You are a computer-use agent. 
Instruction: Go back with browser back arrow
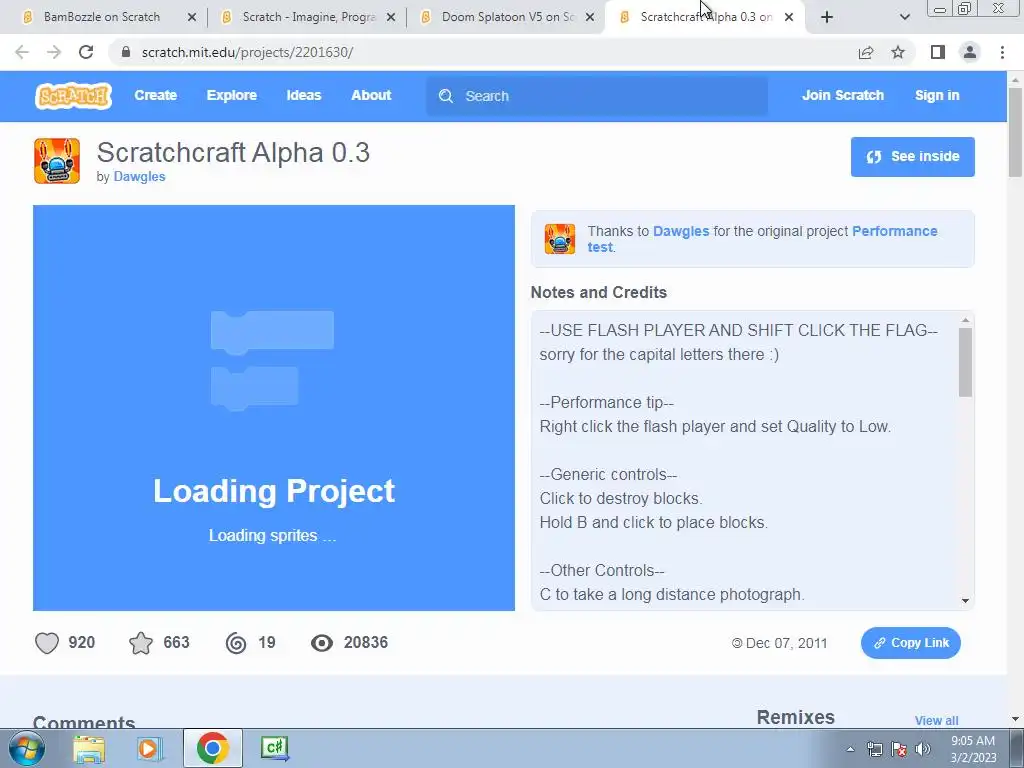pyautogui.click(x=22, y=52)
